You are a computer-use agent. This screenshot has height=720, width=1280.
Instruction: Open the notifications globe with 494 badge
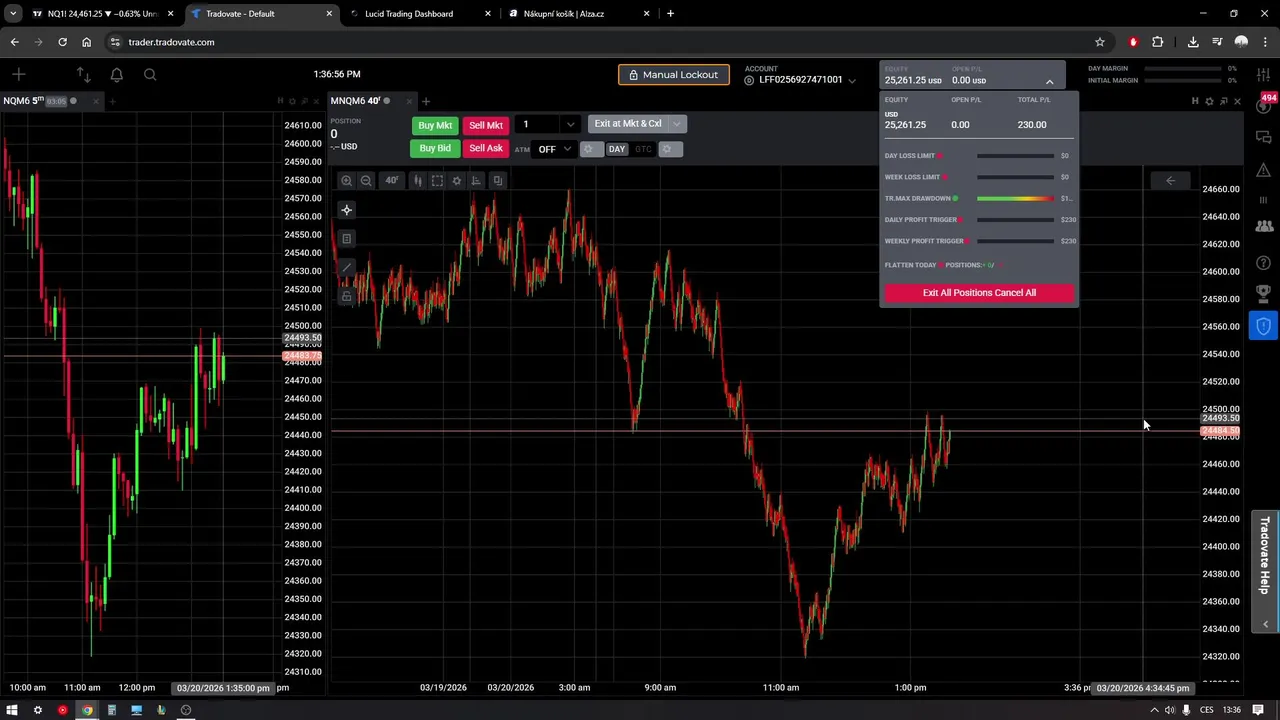[1264, 105]
